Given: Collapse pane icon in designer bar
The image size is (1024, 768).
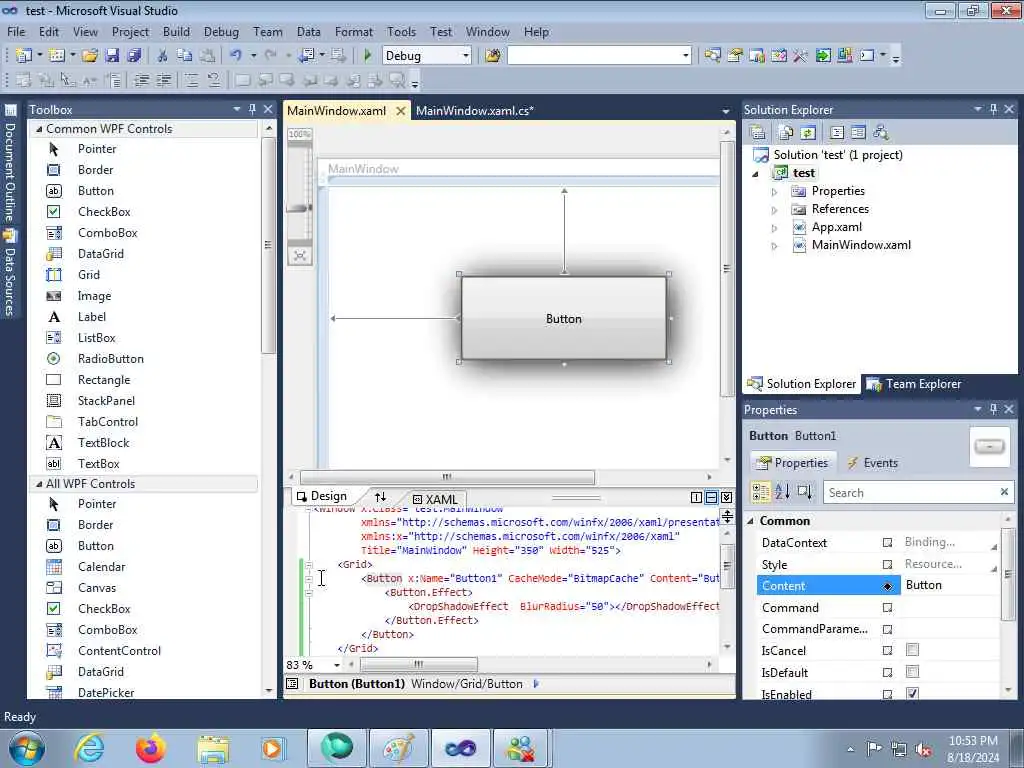Looking at the screenshot, I should point(726,498).
